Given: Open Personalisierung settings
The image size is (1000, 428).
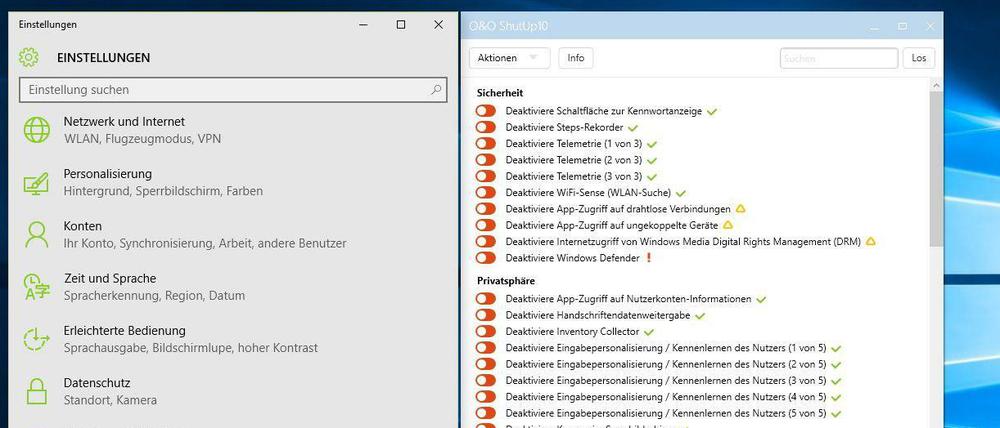Looking at the screenshot, I should click(233, 182).
